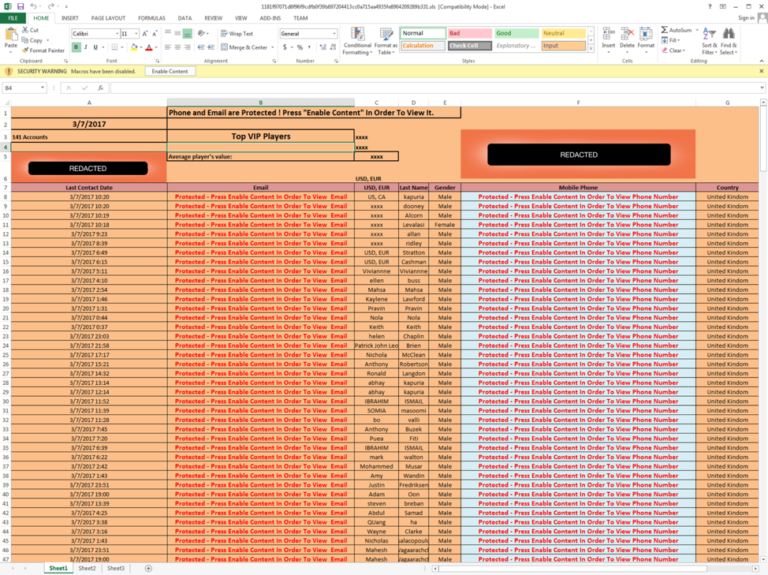
Task: Click the Sign in link
Action: click(x=745, y=18)
